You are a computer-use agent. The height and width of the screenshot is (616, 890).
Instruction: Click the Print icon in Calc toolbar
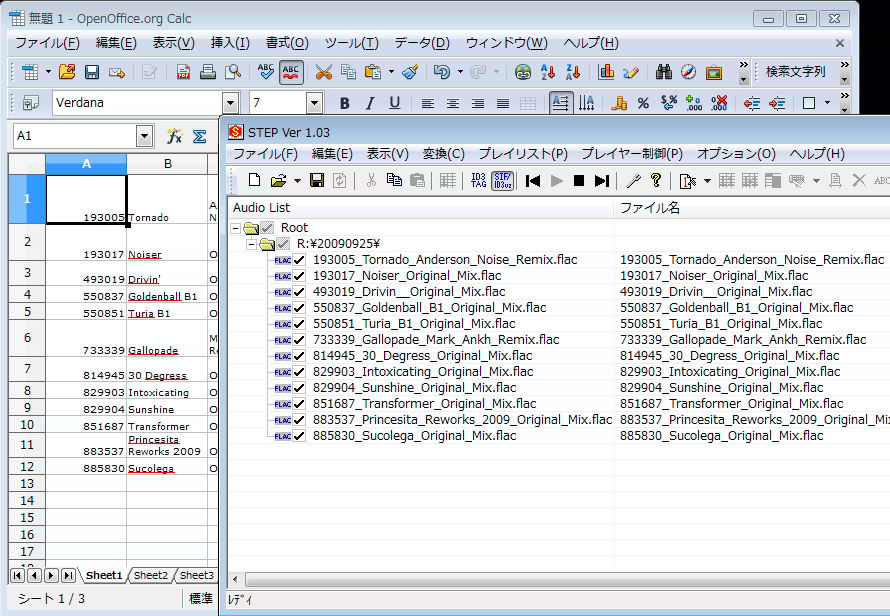coord(208,72)
